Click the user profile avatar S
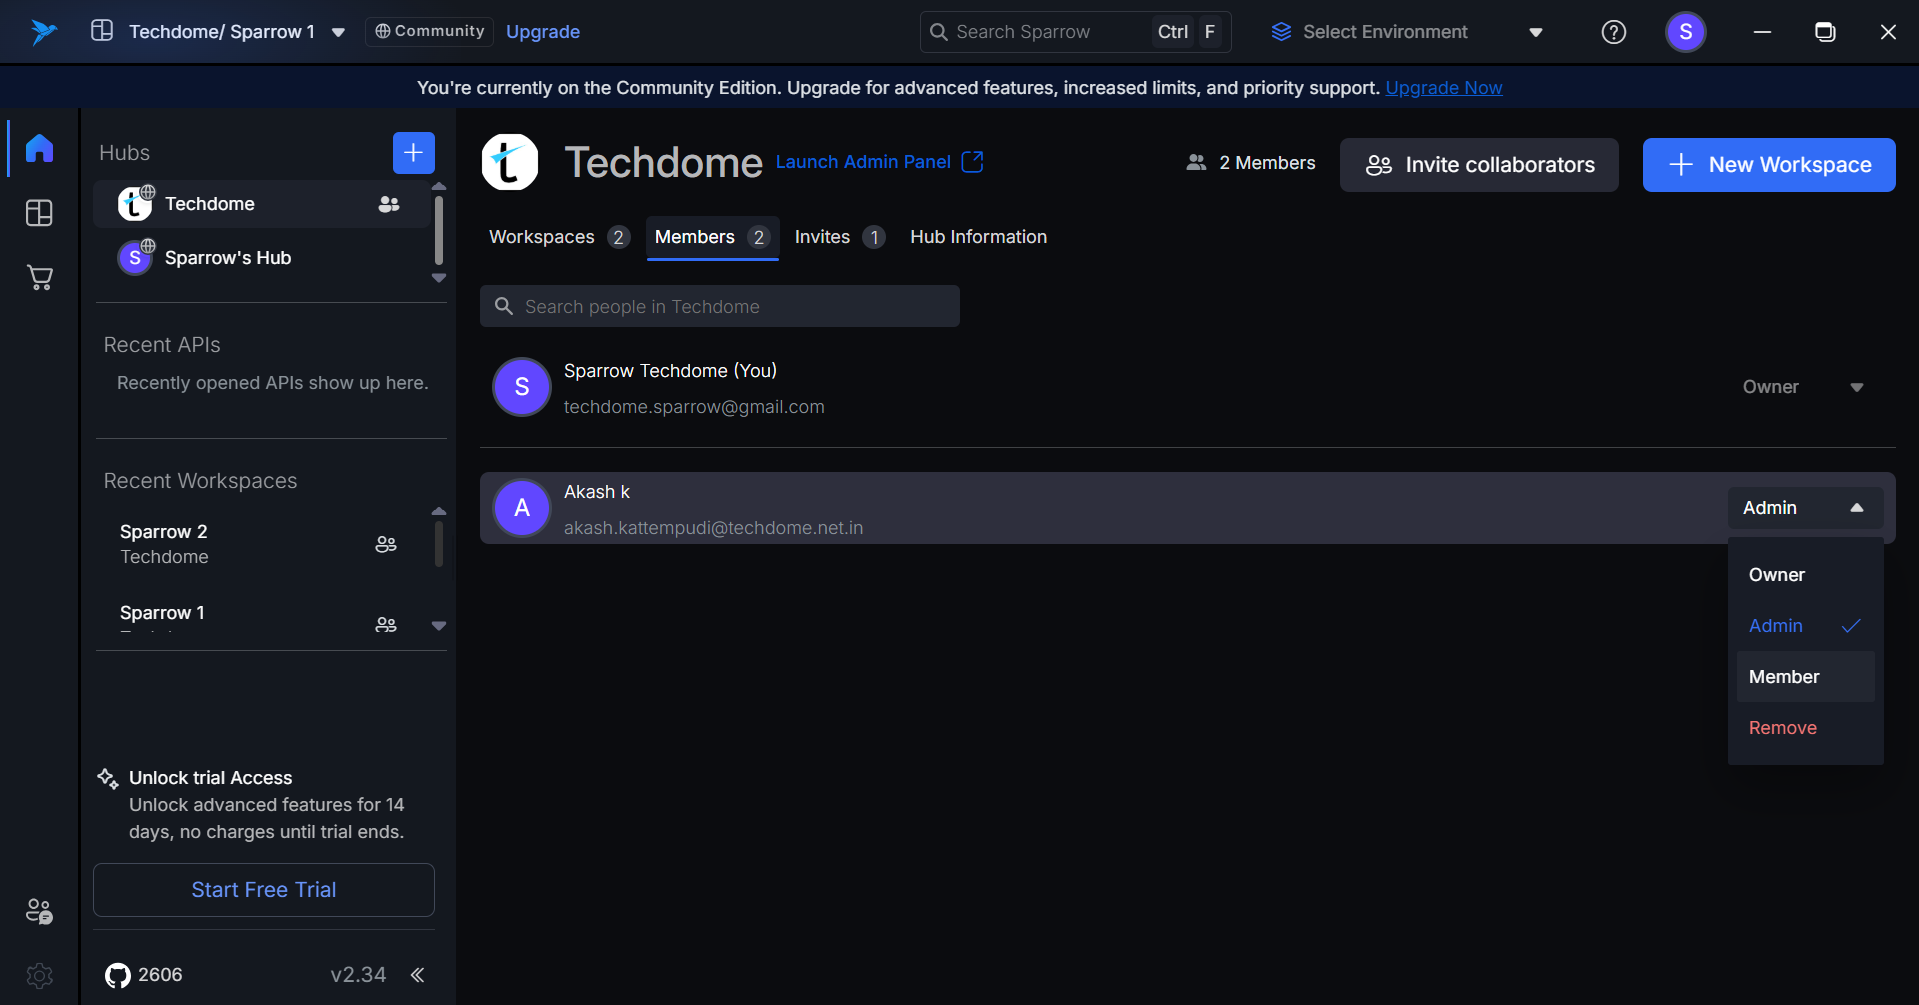Viewport: 1919px width, 1005px height. point(1685,32)
